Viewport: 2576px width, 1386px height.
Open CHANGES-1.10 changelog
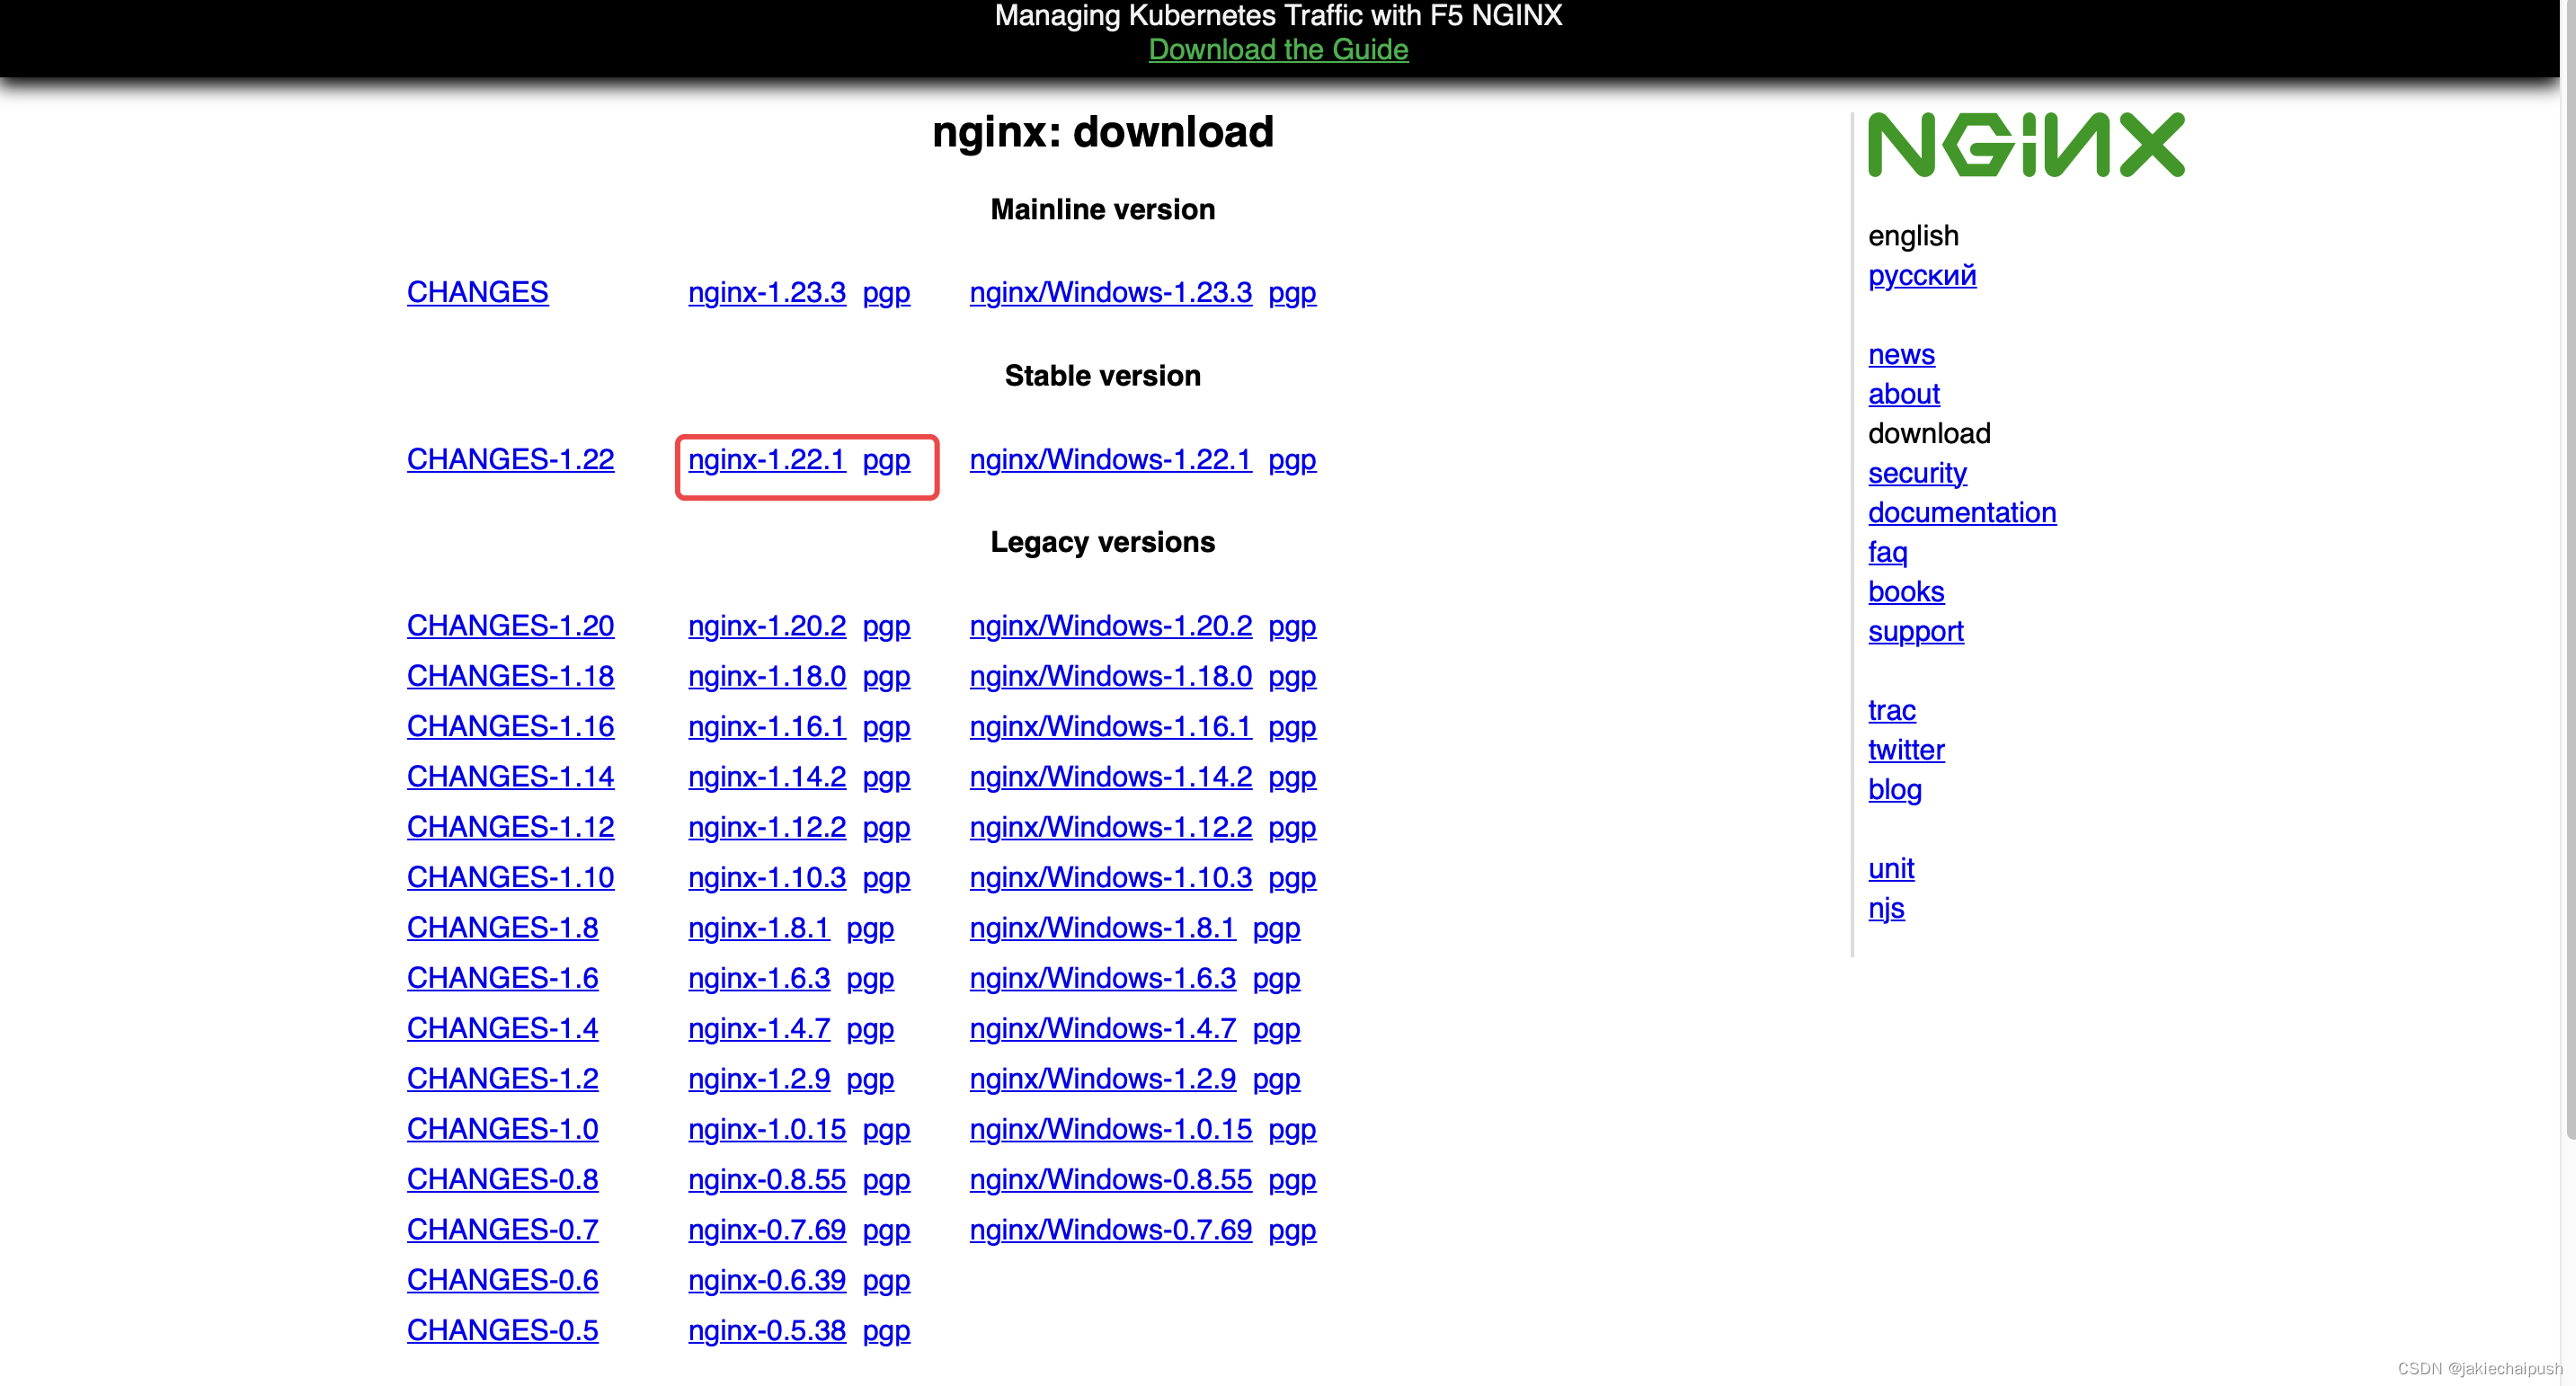point(510,877)
